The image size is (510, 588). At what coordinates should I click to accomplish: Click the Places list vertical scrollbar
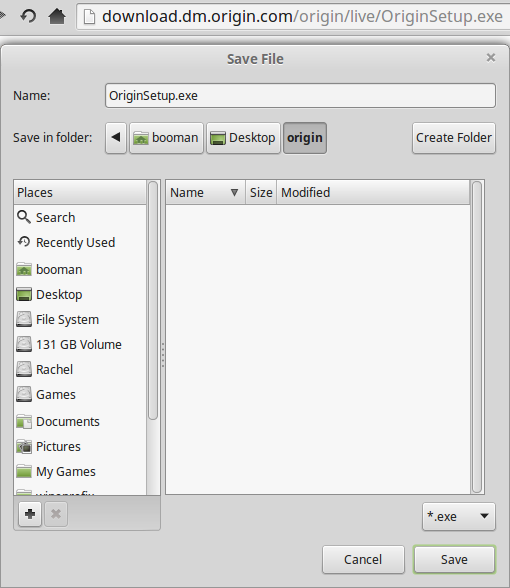tap(153, 300)
